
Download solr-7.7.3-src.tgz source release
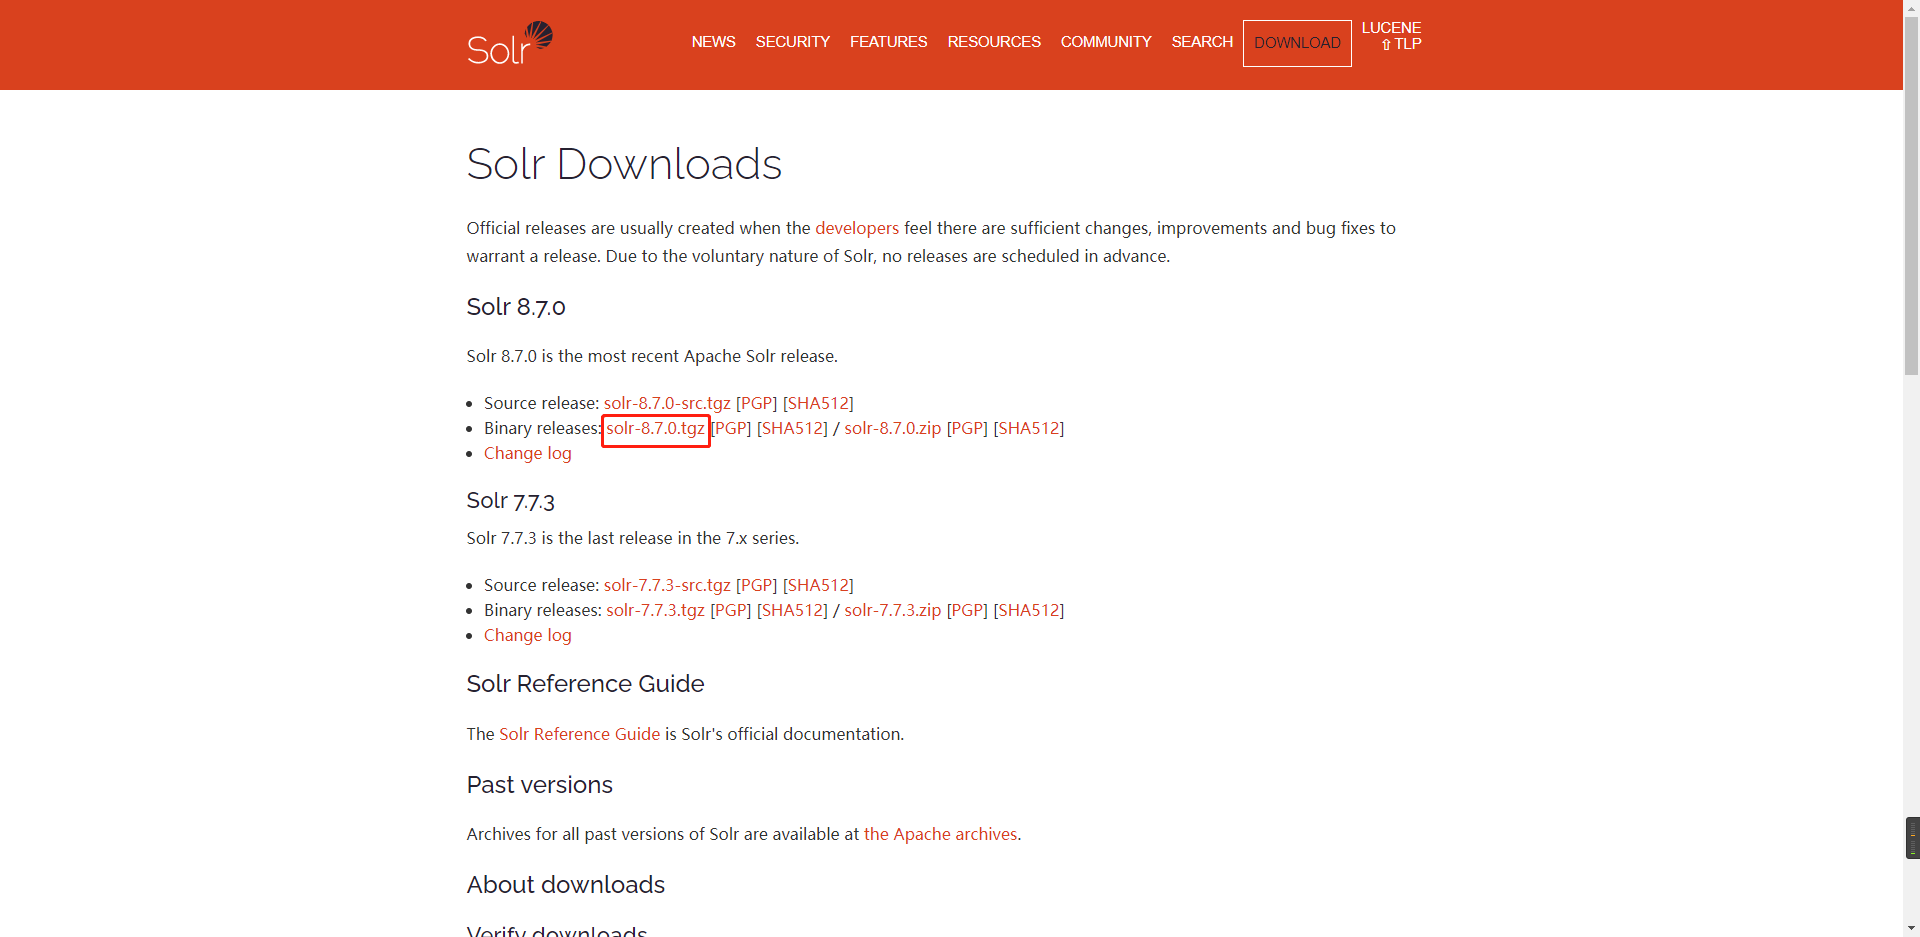[x=667, y=585]
